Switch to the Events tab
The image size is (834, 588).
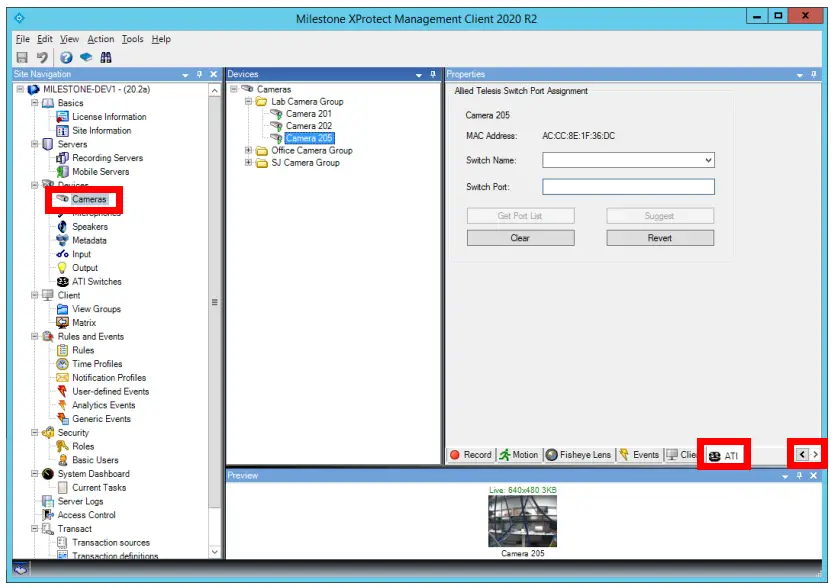pos(639,455)
